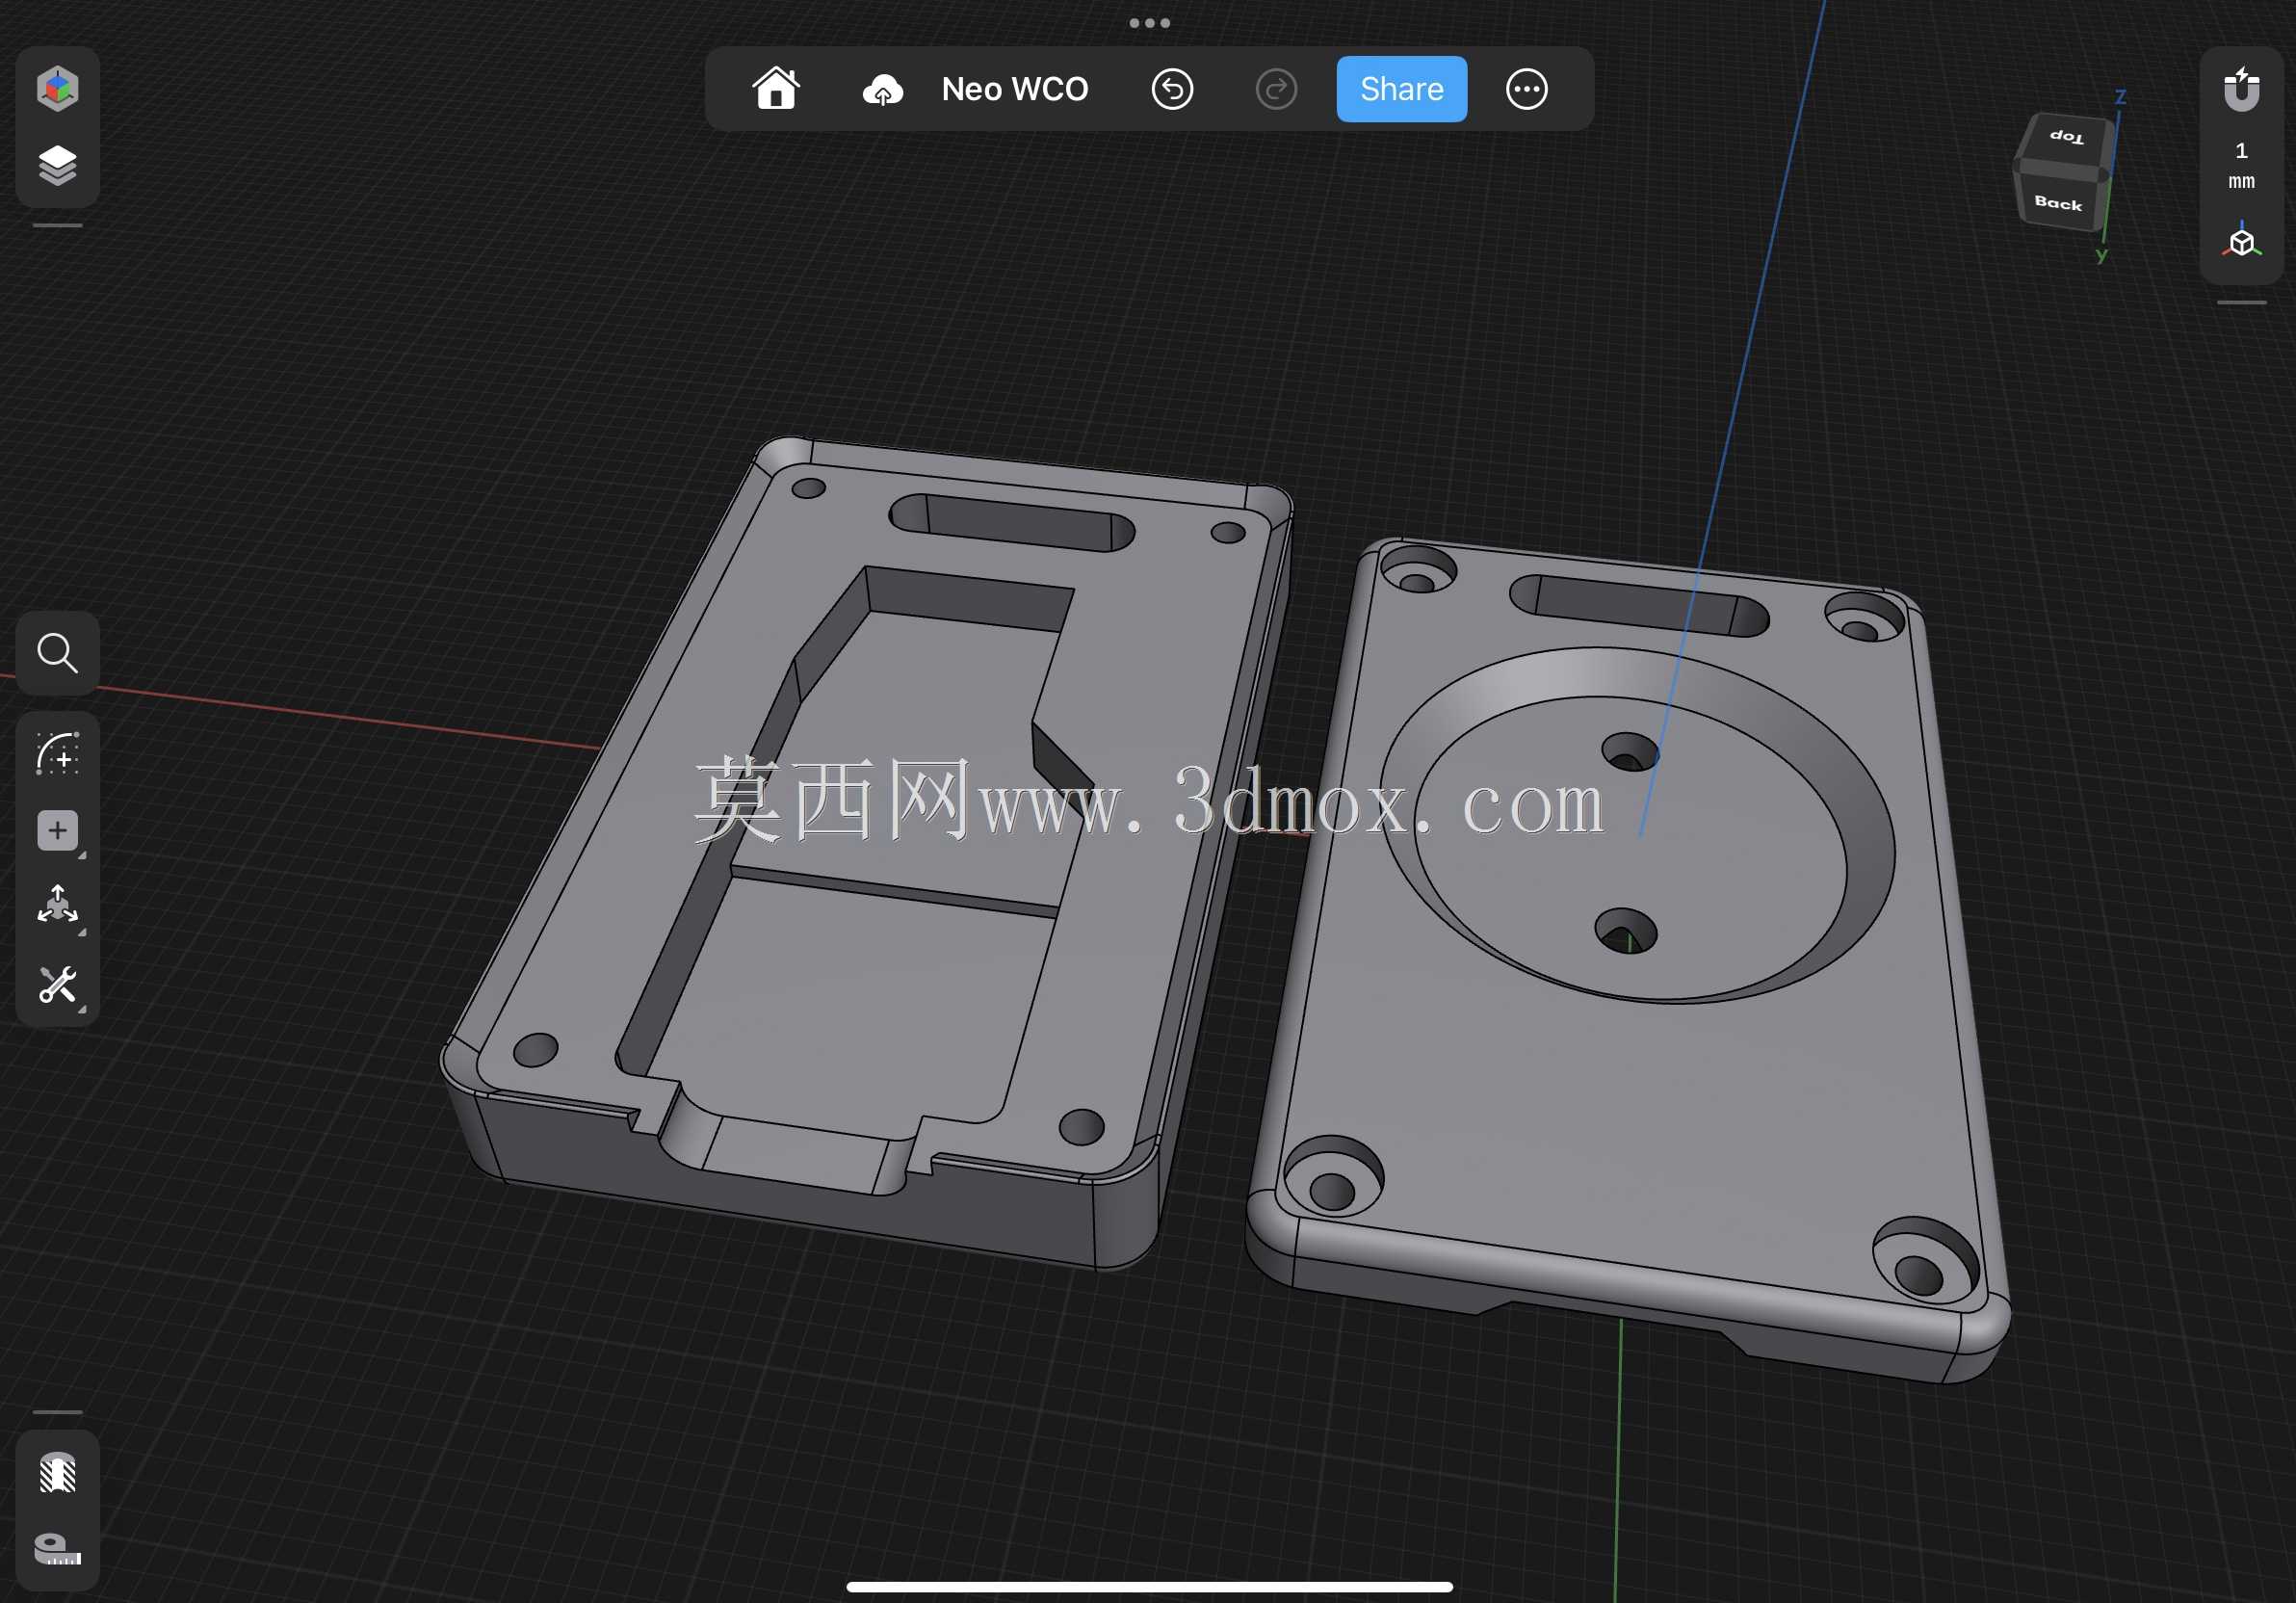Click the search magnifier tool
The image size is (2296, 1603).
point(57,653)
